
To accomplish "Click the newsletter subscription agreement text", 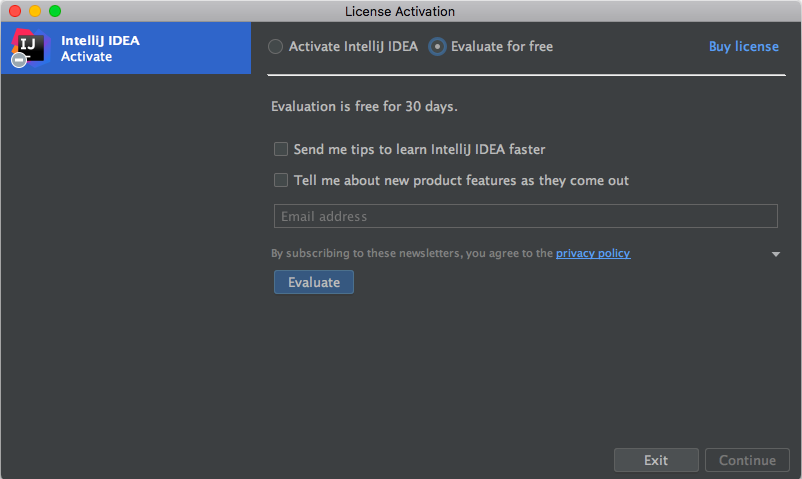I will [412, 254].
